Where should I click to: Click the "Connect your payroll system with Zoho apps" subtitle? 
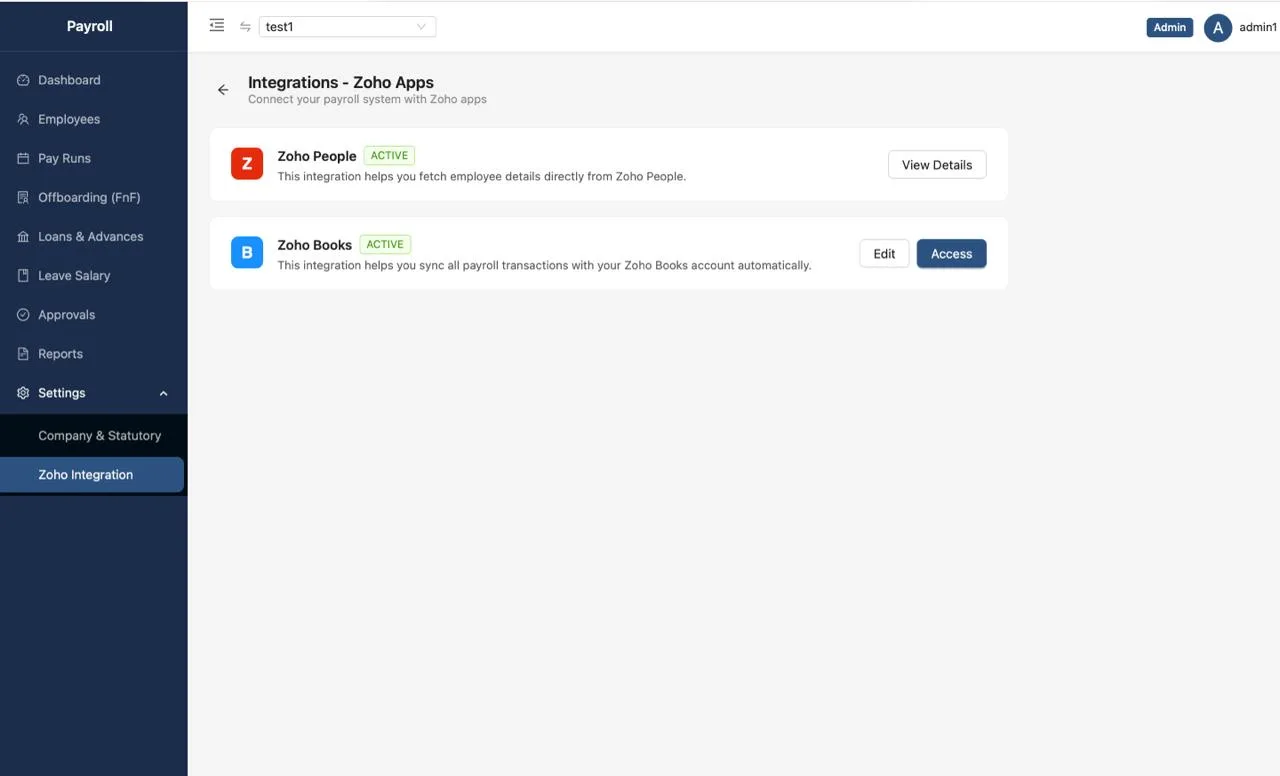[x=367, y=100]
